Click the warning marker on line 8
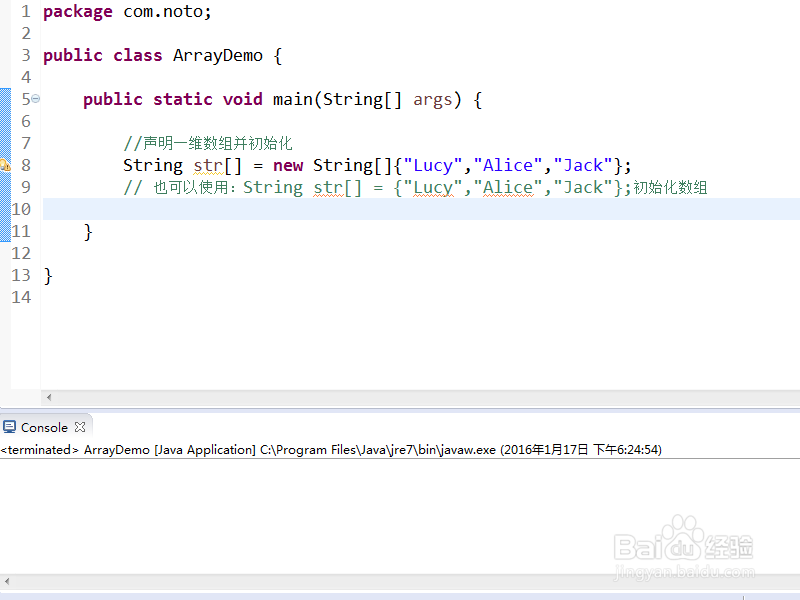The image size is (800, 600). pyautogui.click(x=5, y=165)
